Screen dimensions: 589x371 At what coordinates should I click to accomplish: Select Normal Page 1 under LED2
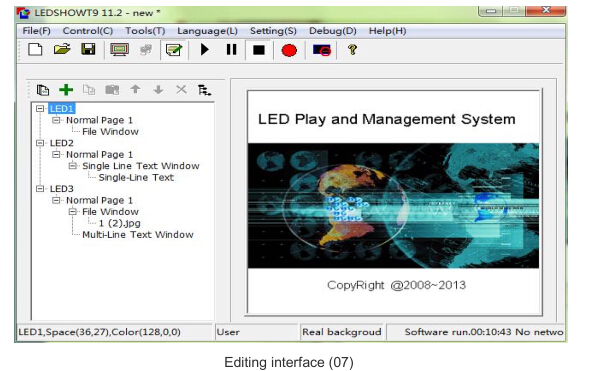[99, 154]
